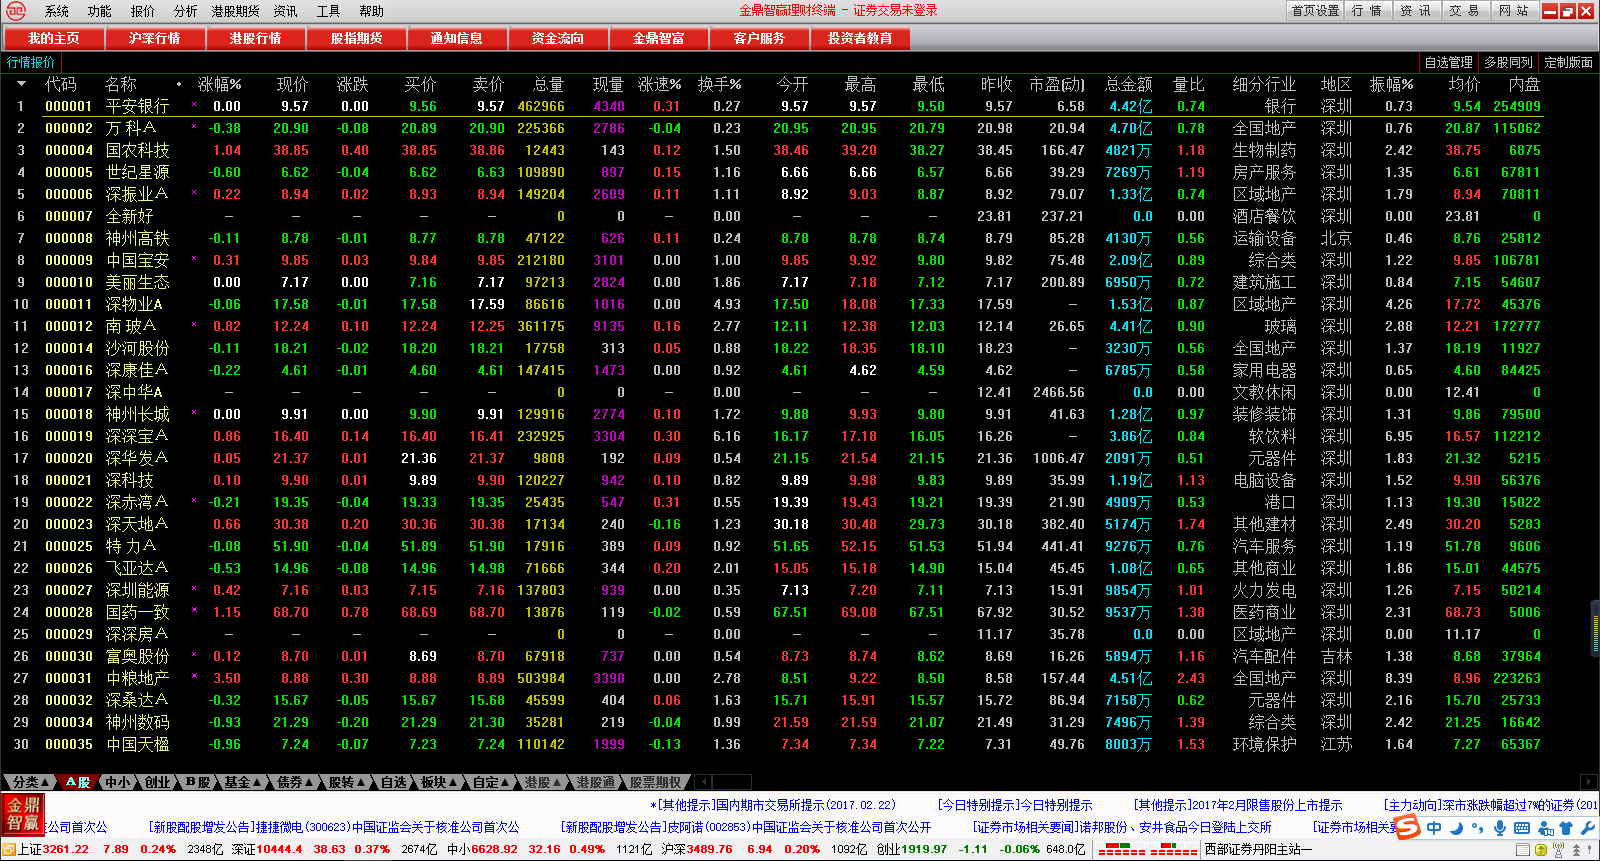Click the signal tower connection icon
The image size is (1600, 861).
pyautogui.click(x=1558, y=850)
